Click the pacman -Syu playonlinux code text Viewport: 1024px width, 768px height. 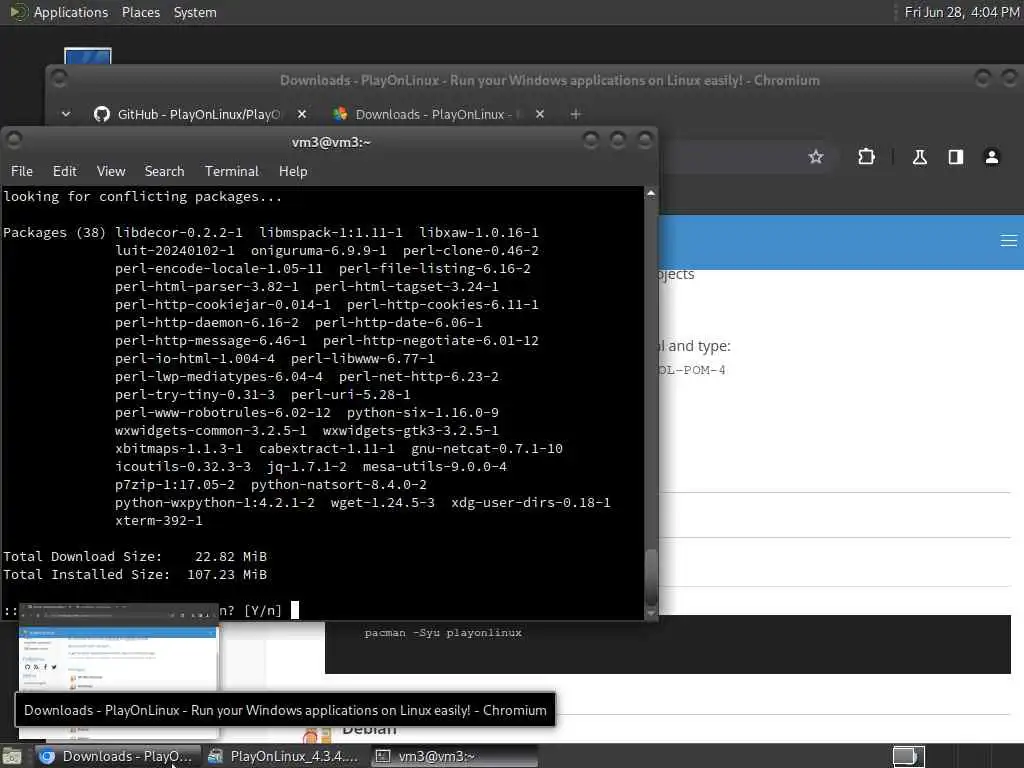[443, 633]
